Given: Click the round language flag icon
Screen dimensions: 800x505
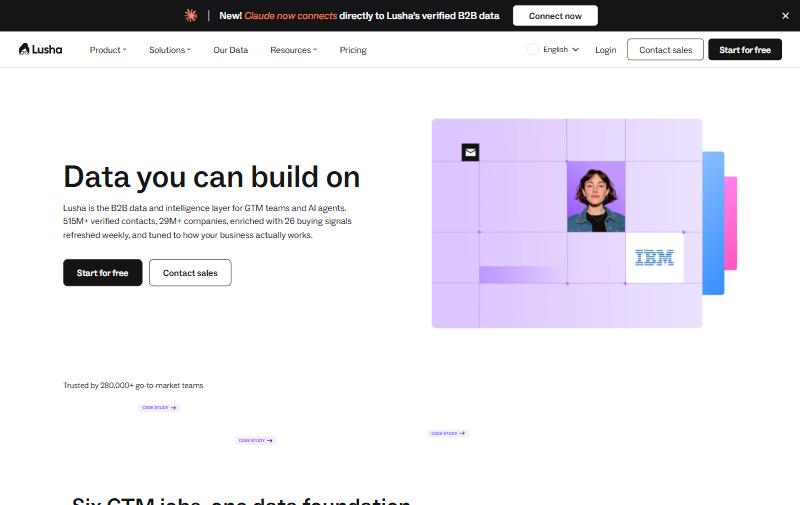Looking at the screenshot, I should click(x=533, y=49).
